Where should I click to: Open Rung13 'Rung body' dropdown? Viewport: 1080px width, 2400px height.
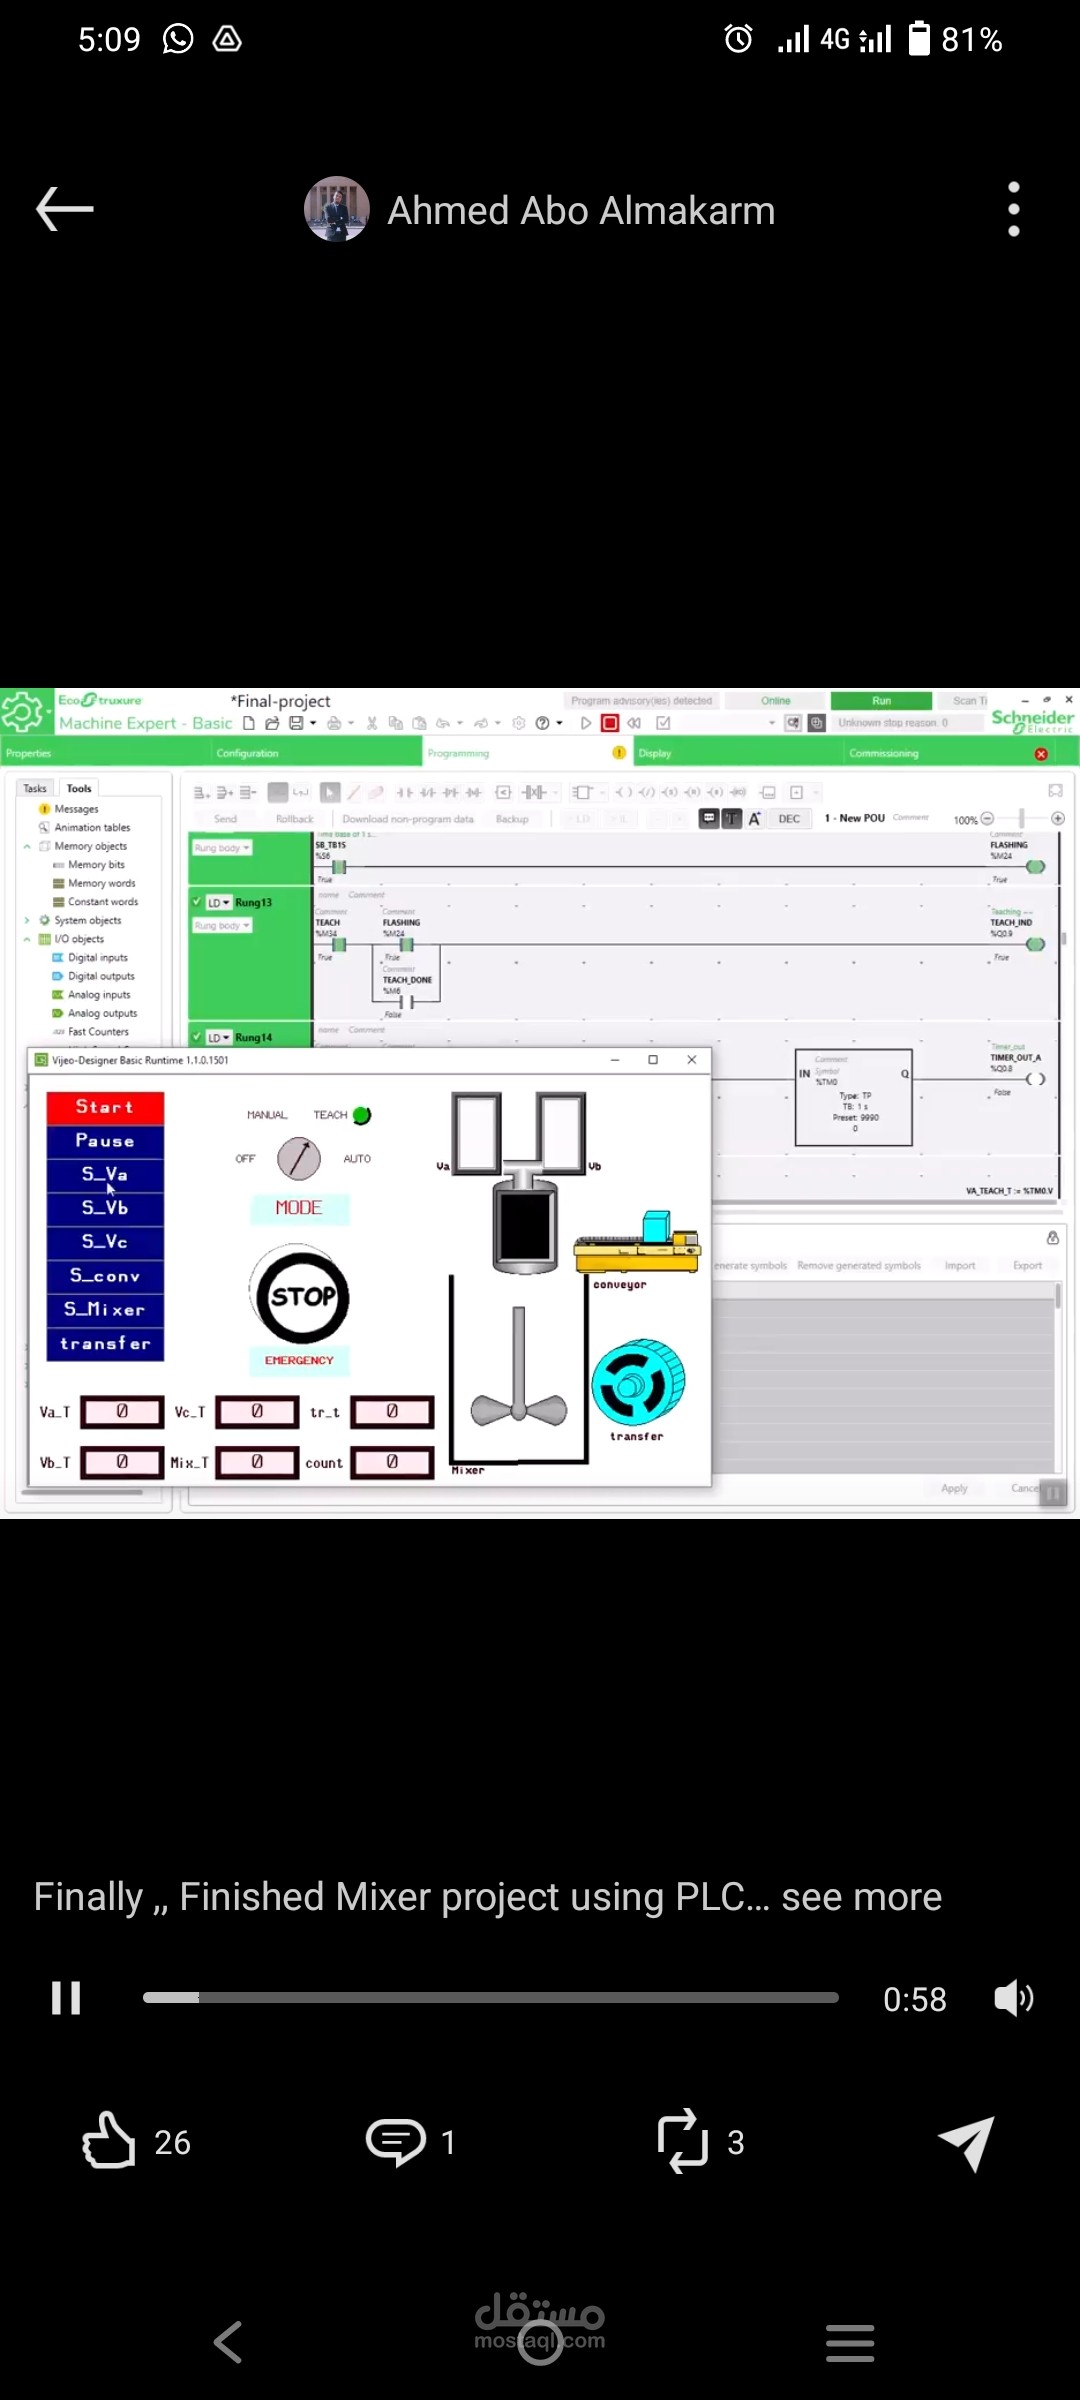click(x=222, y=926)
